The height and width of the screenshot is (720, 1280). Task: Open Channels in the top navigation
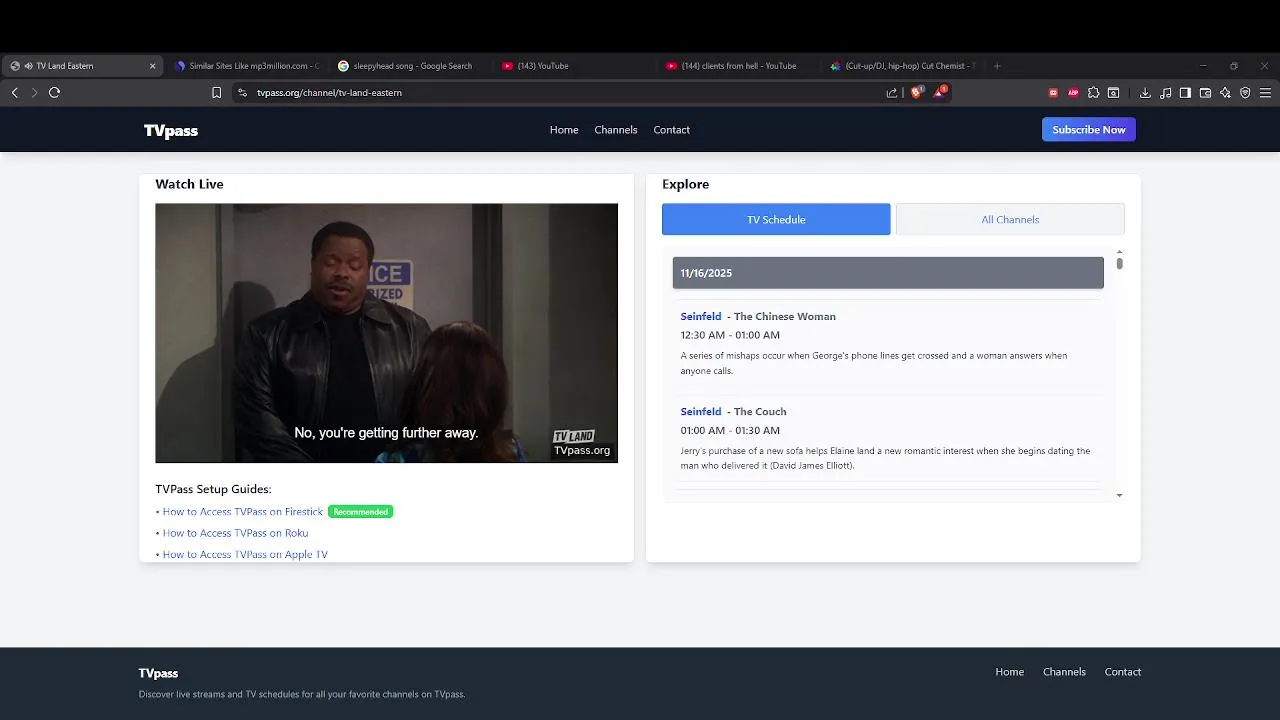616,130
